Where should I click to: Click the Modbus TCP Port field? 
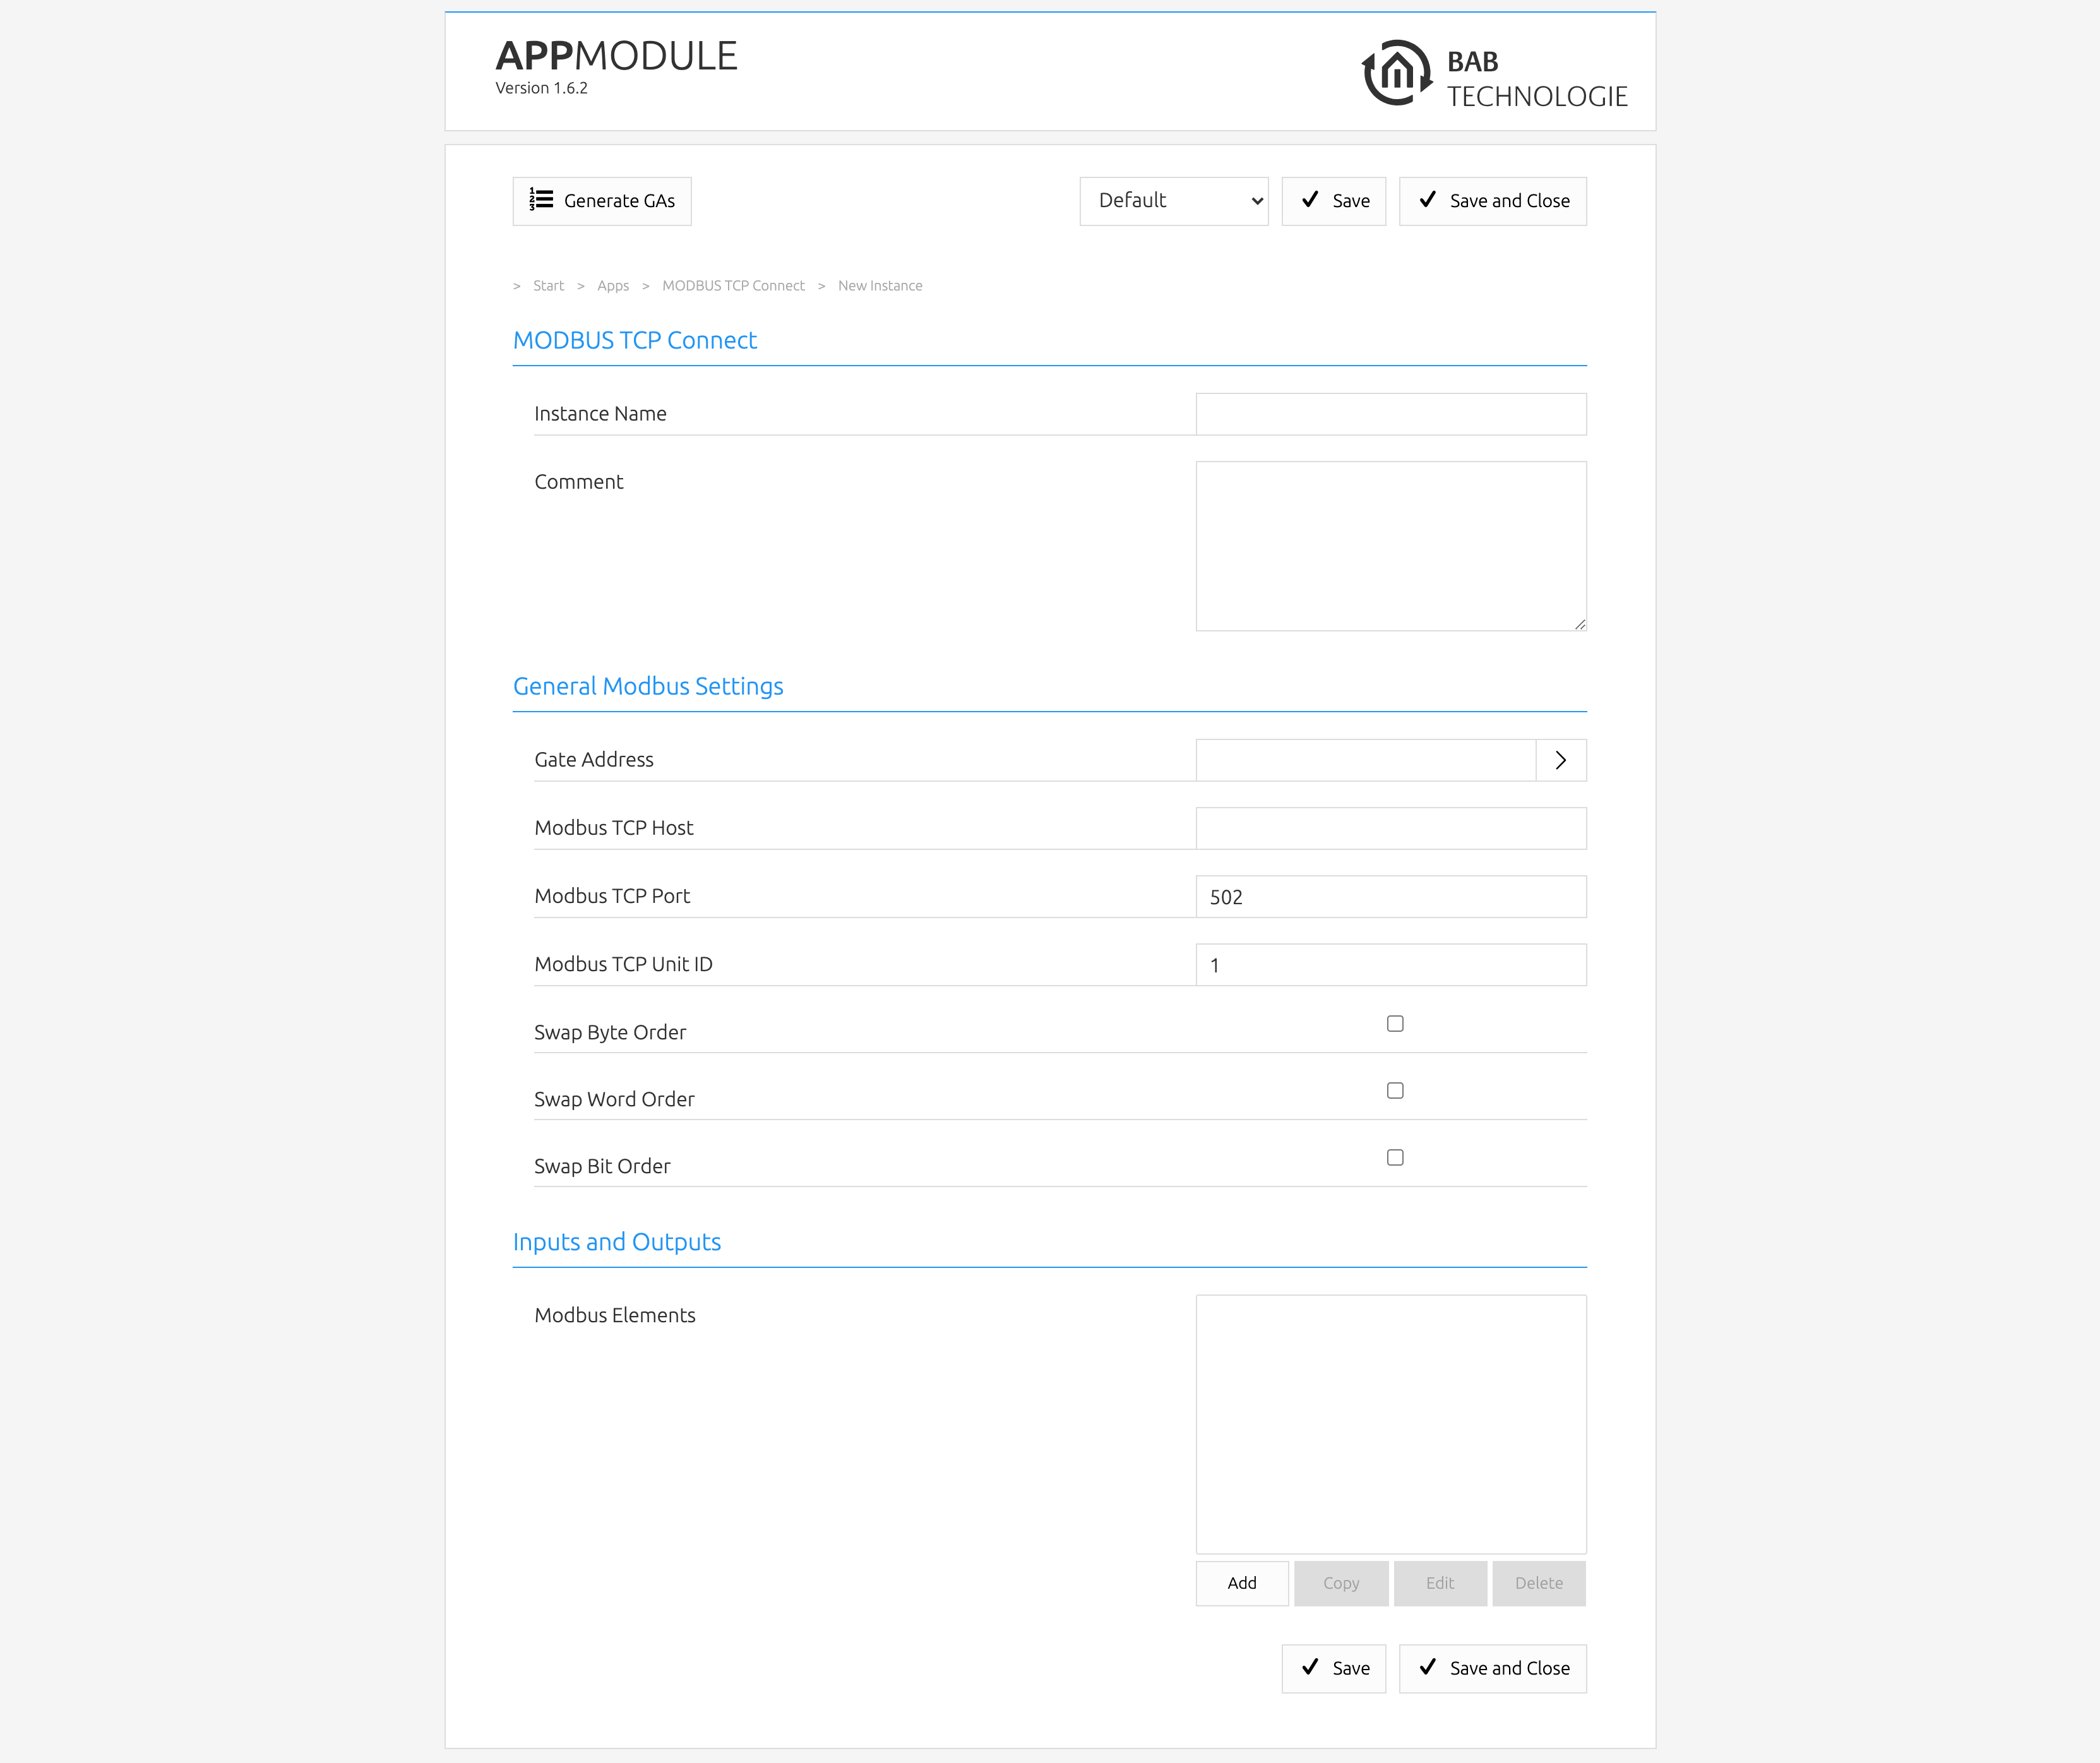(x=1390, y=897)
